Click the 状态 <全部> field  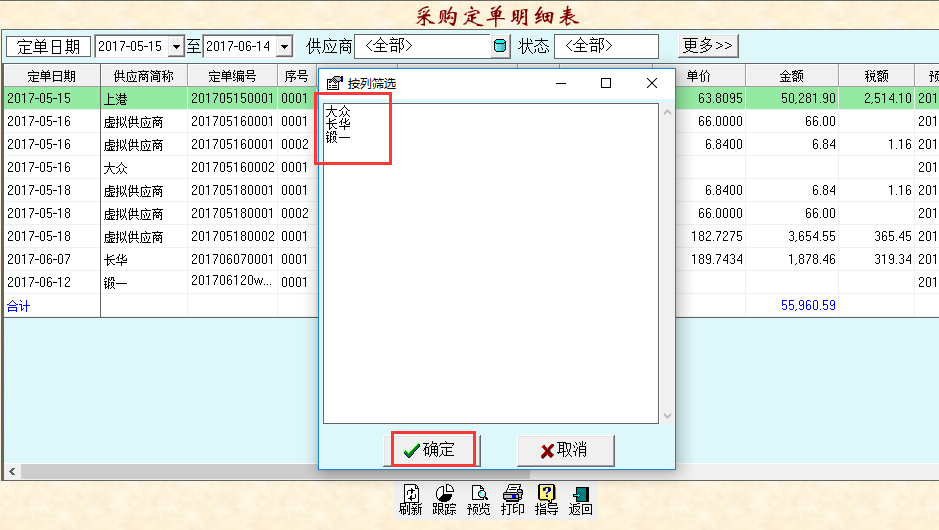607,46
